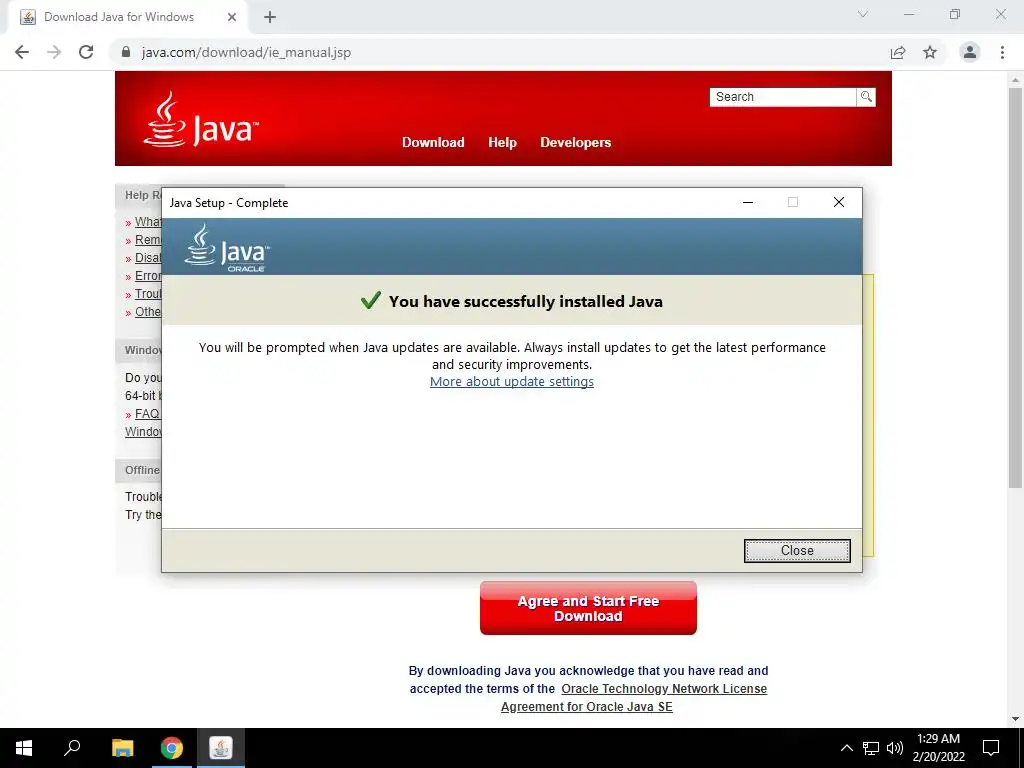Open File Explorer from taskbar
1024x768 pixels.
click(123, 748)
